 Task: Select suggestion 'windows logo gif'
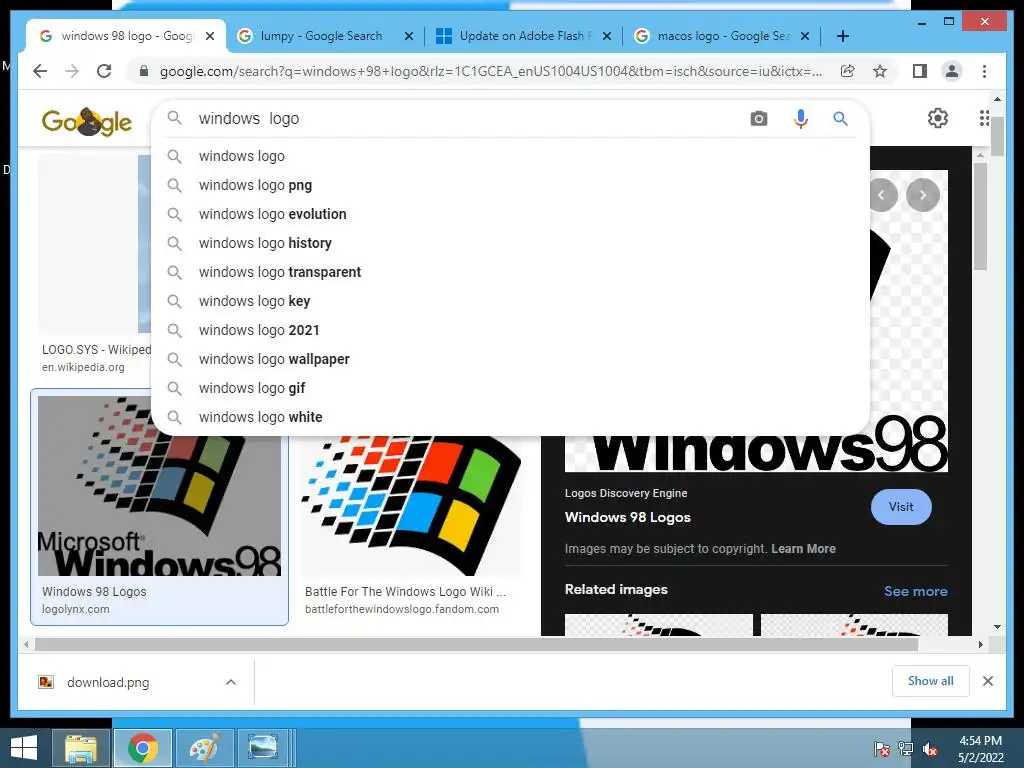[511, 388]
